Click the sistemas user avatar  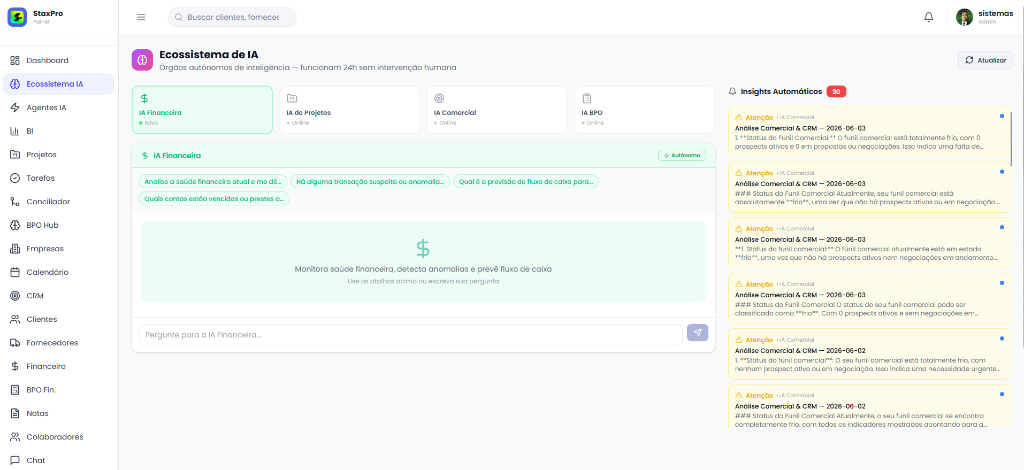(965, 17)
